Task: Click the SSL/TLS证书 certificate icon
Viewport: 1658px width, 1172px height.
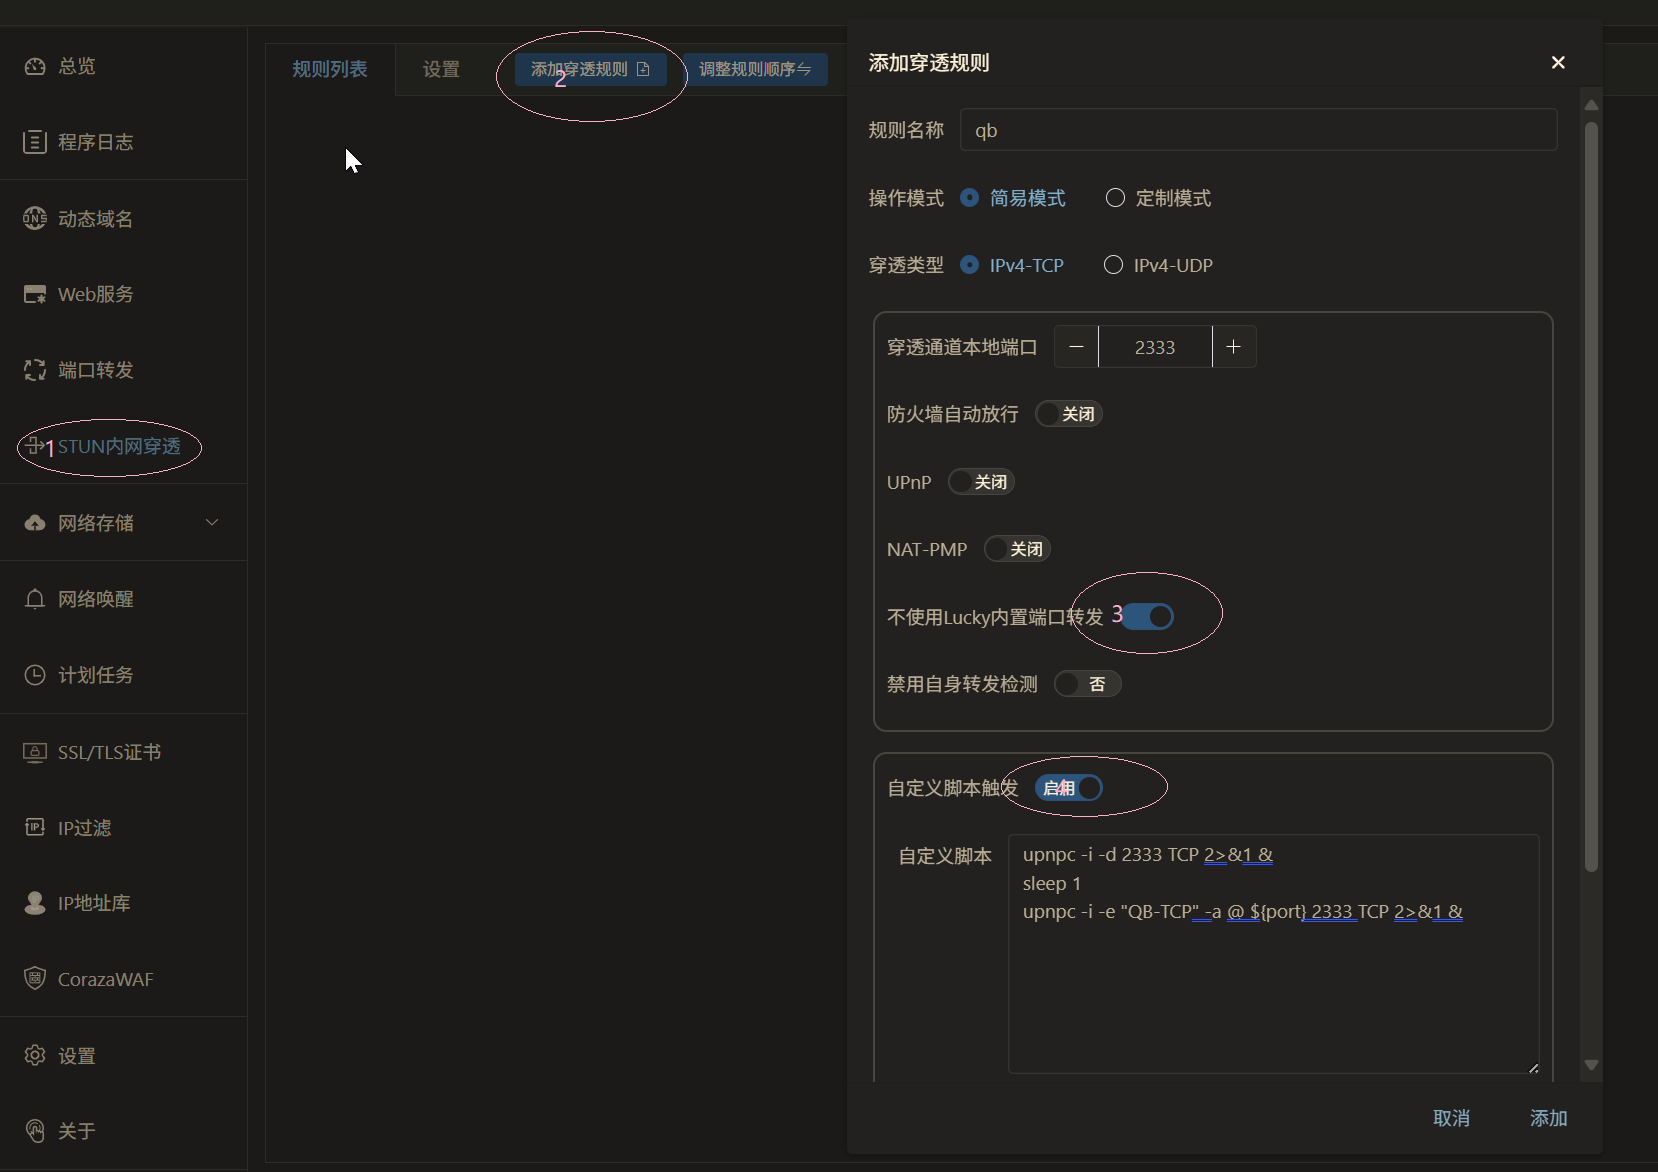Action: click(x=35, y=752)
